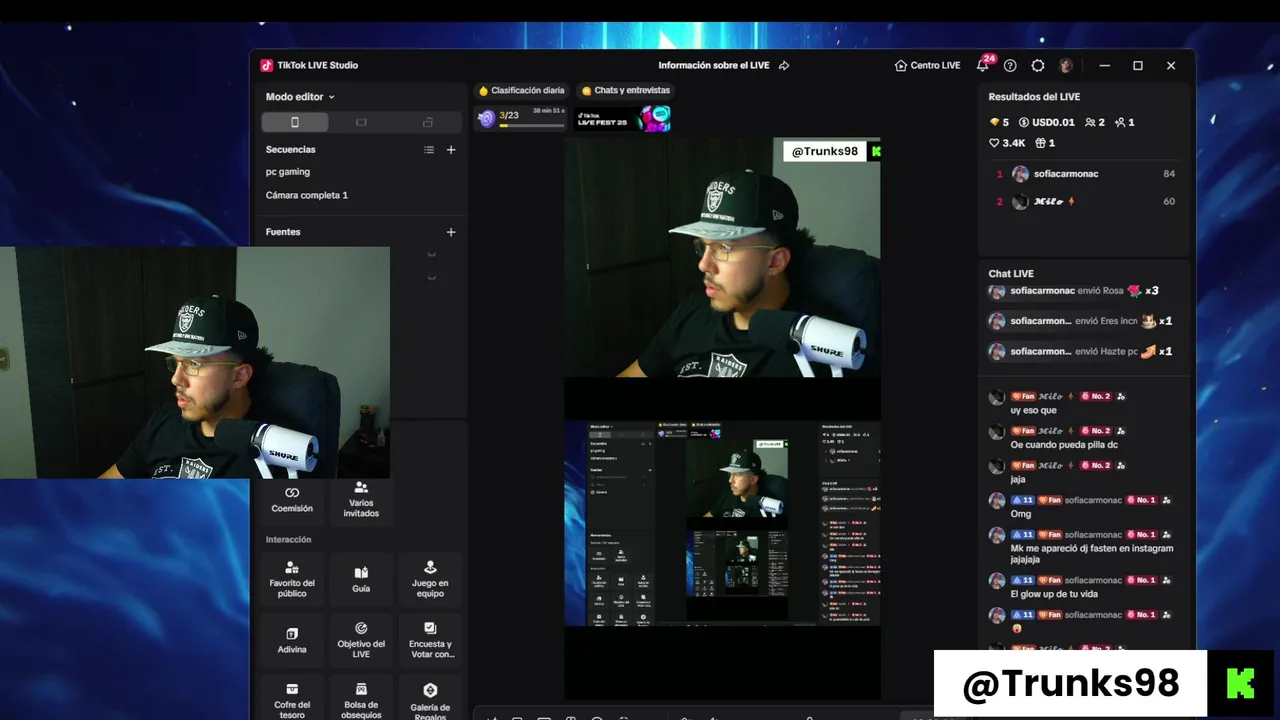This screenshot has width=1280, height=720.
Task: View the 3.4K likes stat
Action: pos(1007,143)
